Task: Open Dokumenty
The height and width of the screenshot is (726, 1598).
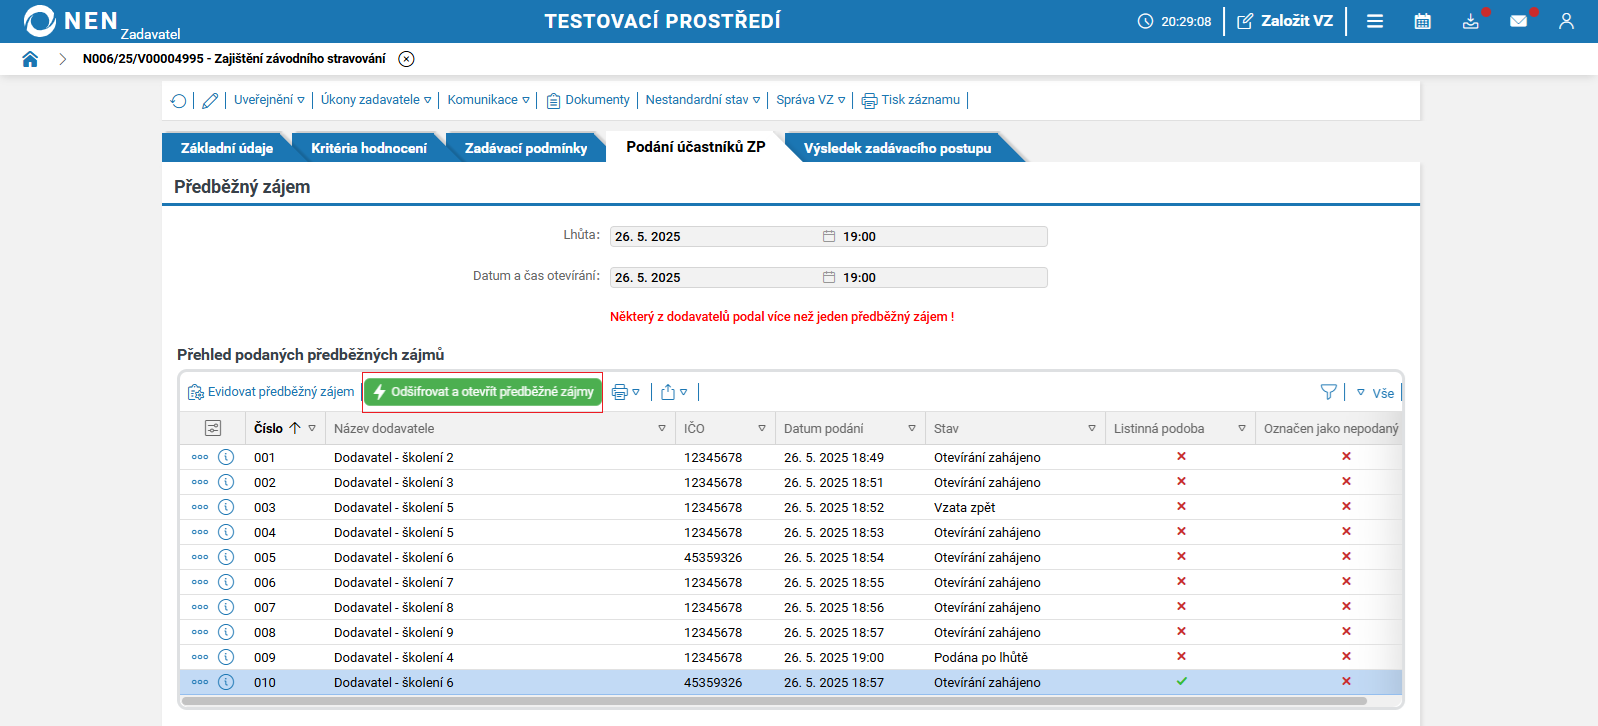Action: 588,100
